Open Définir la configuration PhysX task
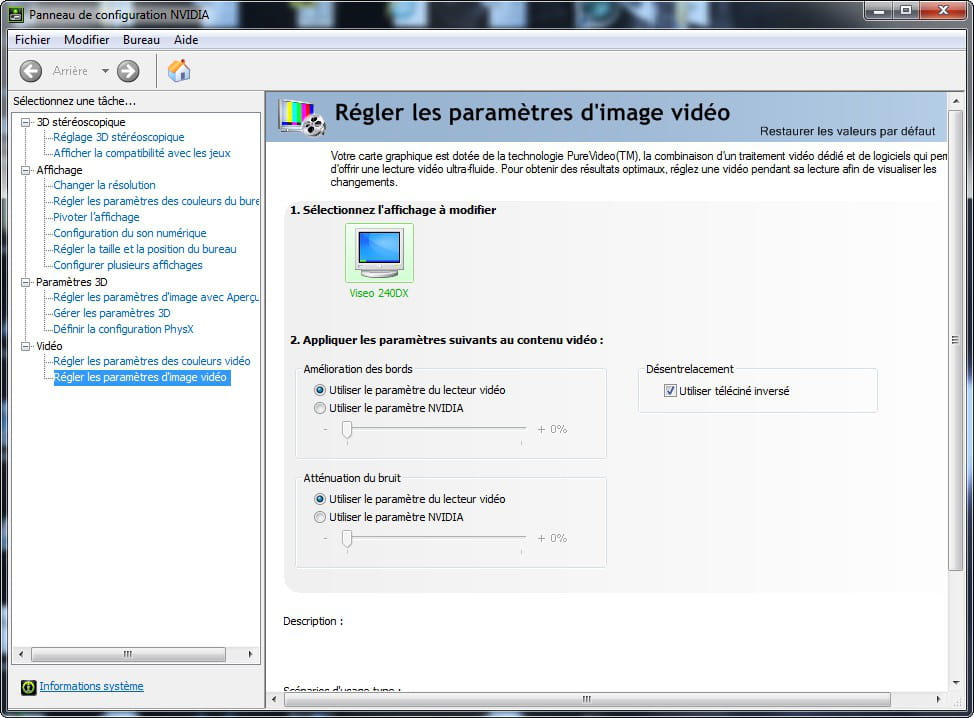 click(x=124, y=329)
